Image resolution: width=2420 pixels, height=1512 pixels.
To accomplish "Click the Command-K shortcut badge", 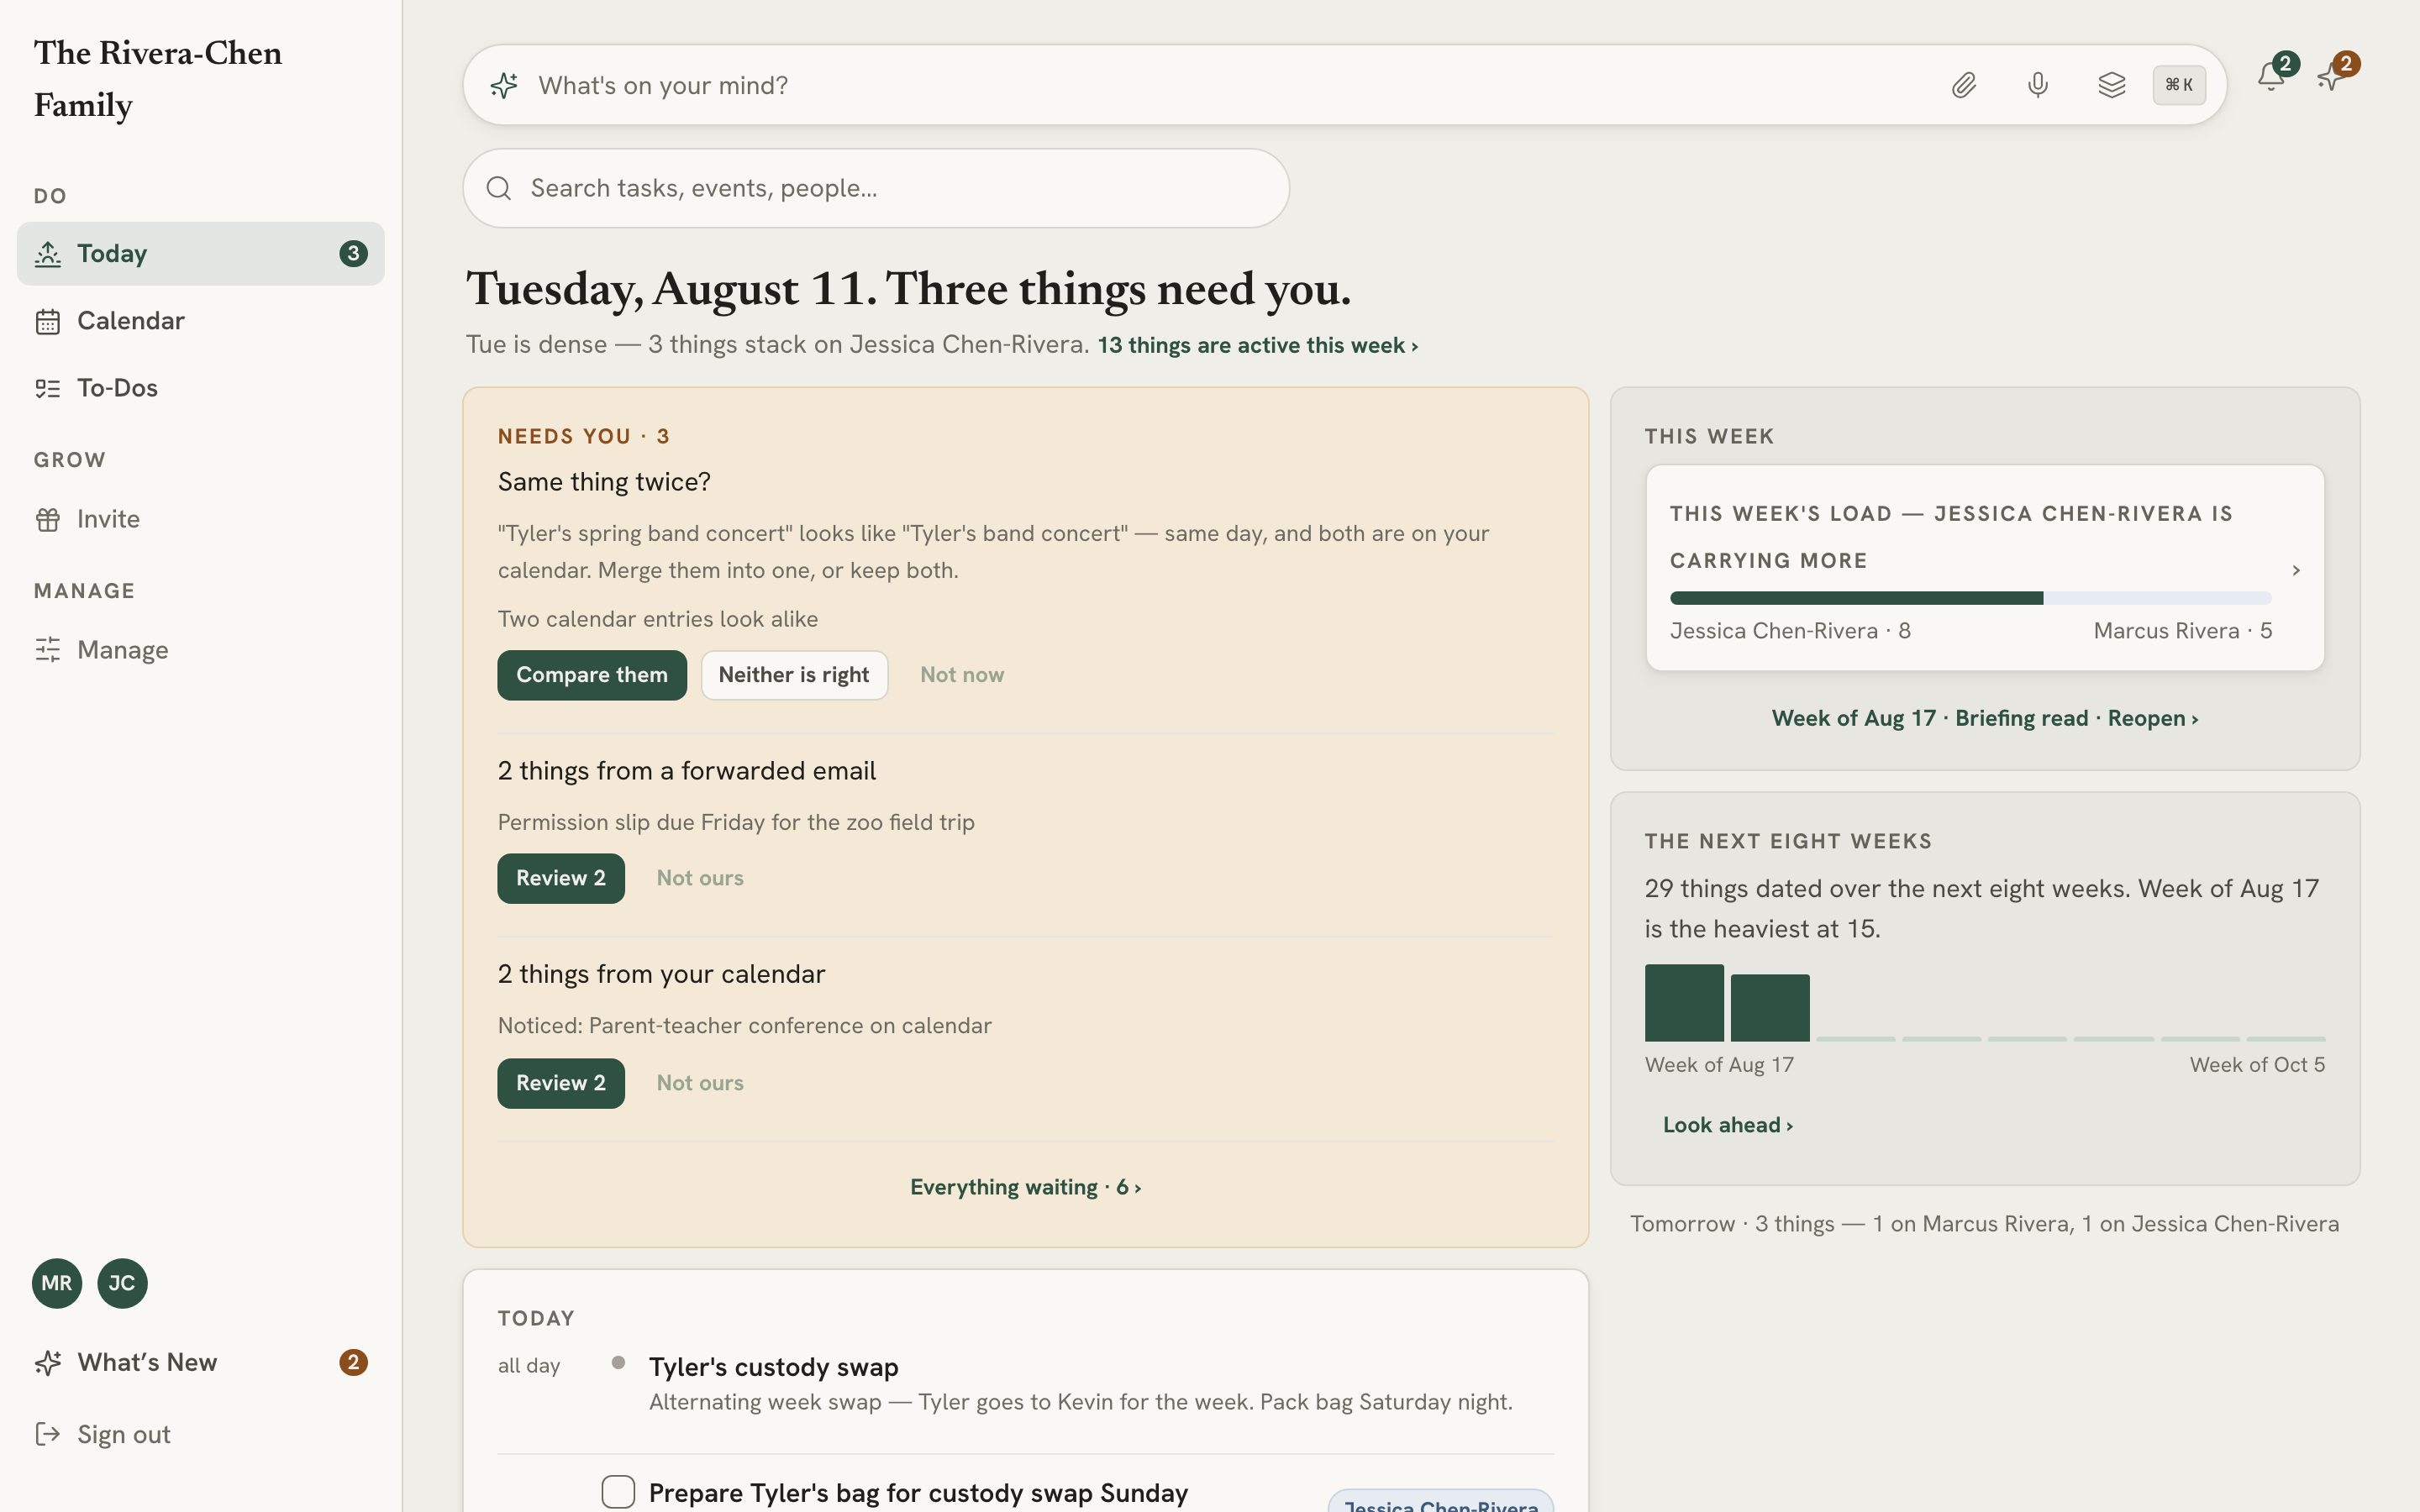I will (x=2179, y=85).
